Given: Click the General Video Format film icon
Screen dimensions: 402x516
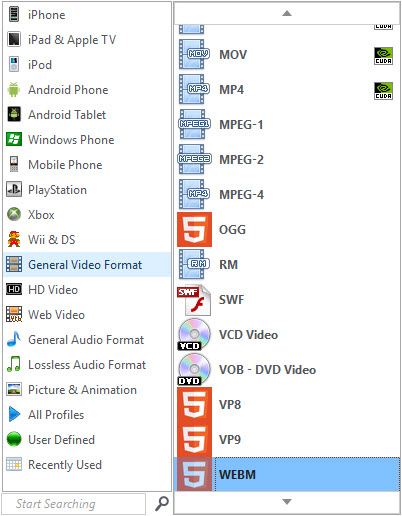Looking at the screenshot, I should (x=14, y=264).
